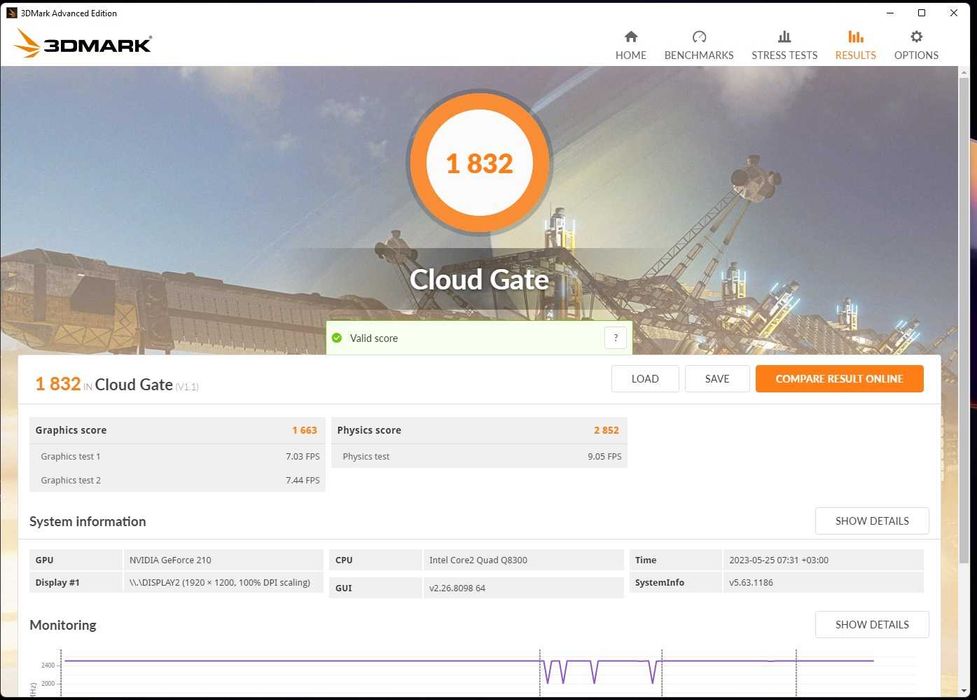Click the SystemInfo version v5.63.1186
This screenshot has width=977, height=700.
click(751, 582)
